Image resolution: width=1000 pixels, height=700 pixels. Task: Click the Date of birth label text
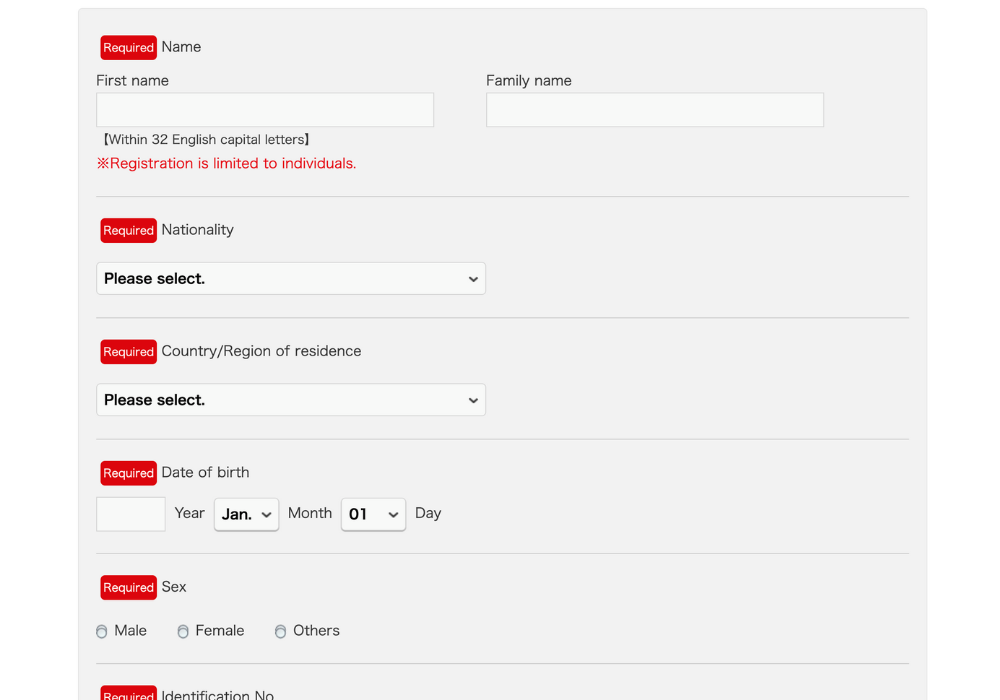click(x=205, y=473)
